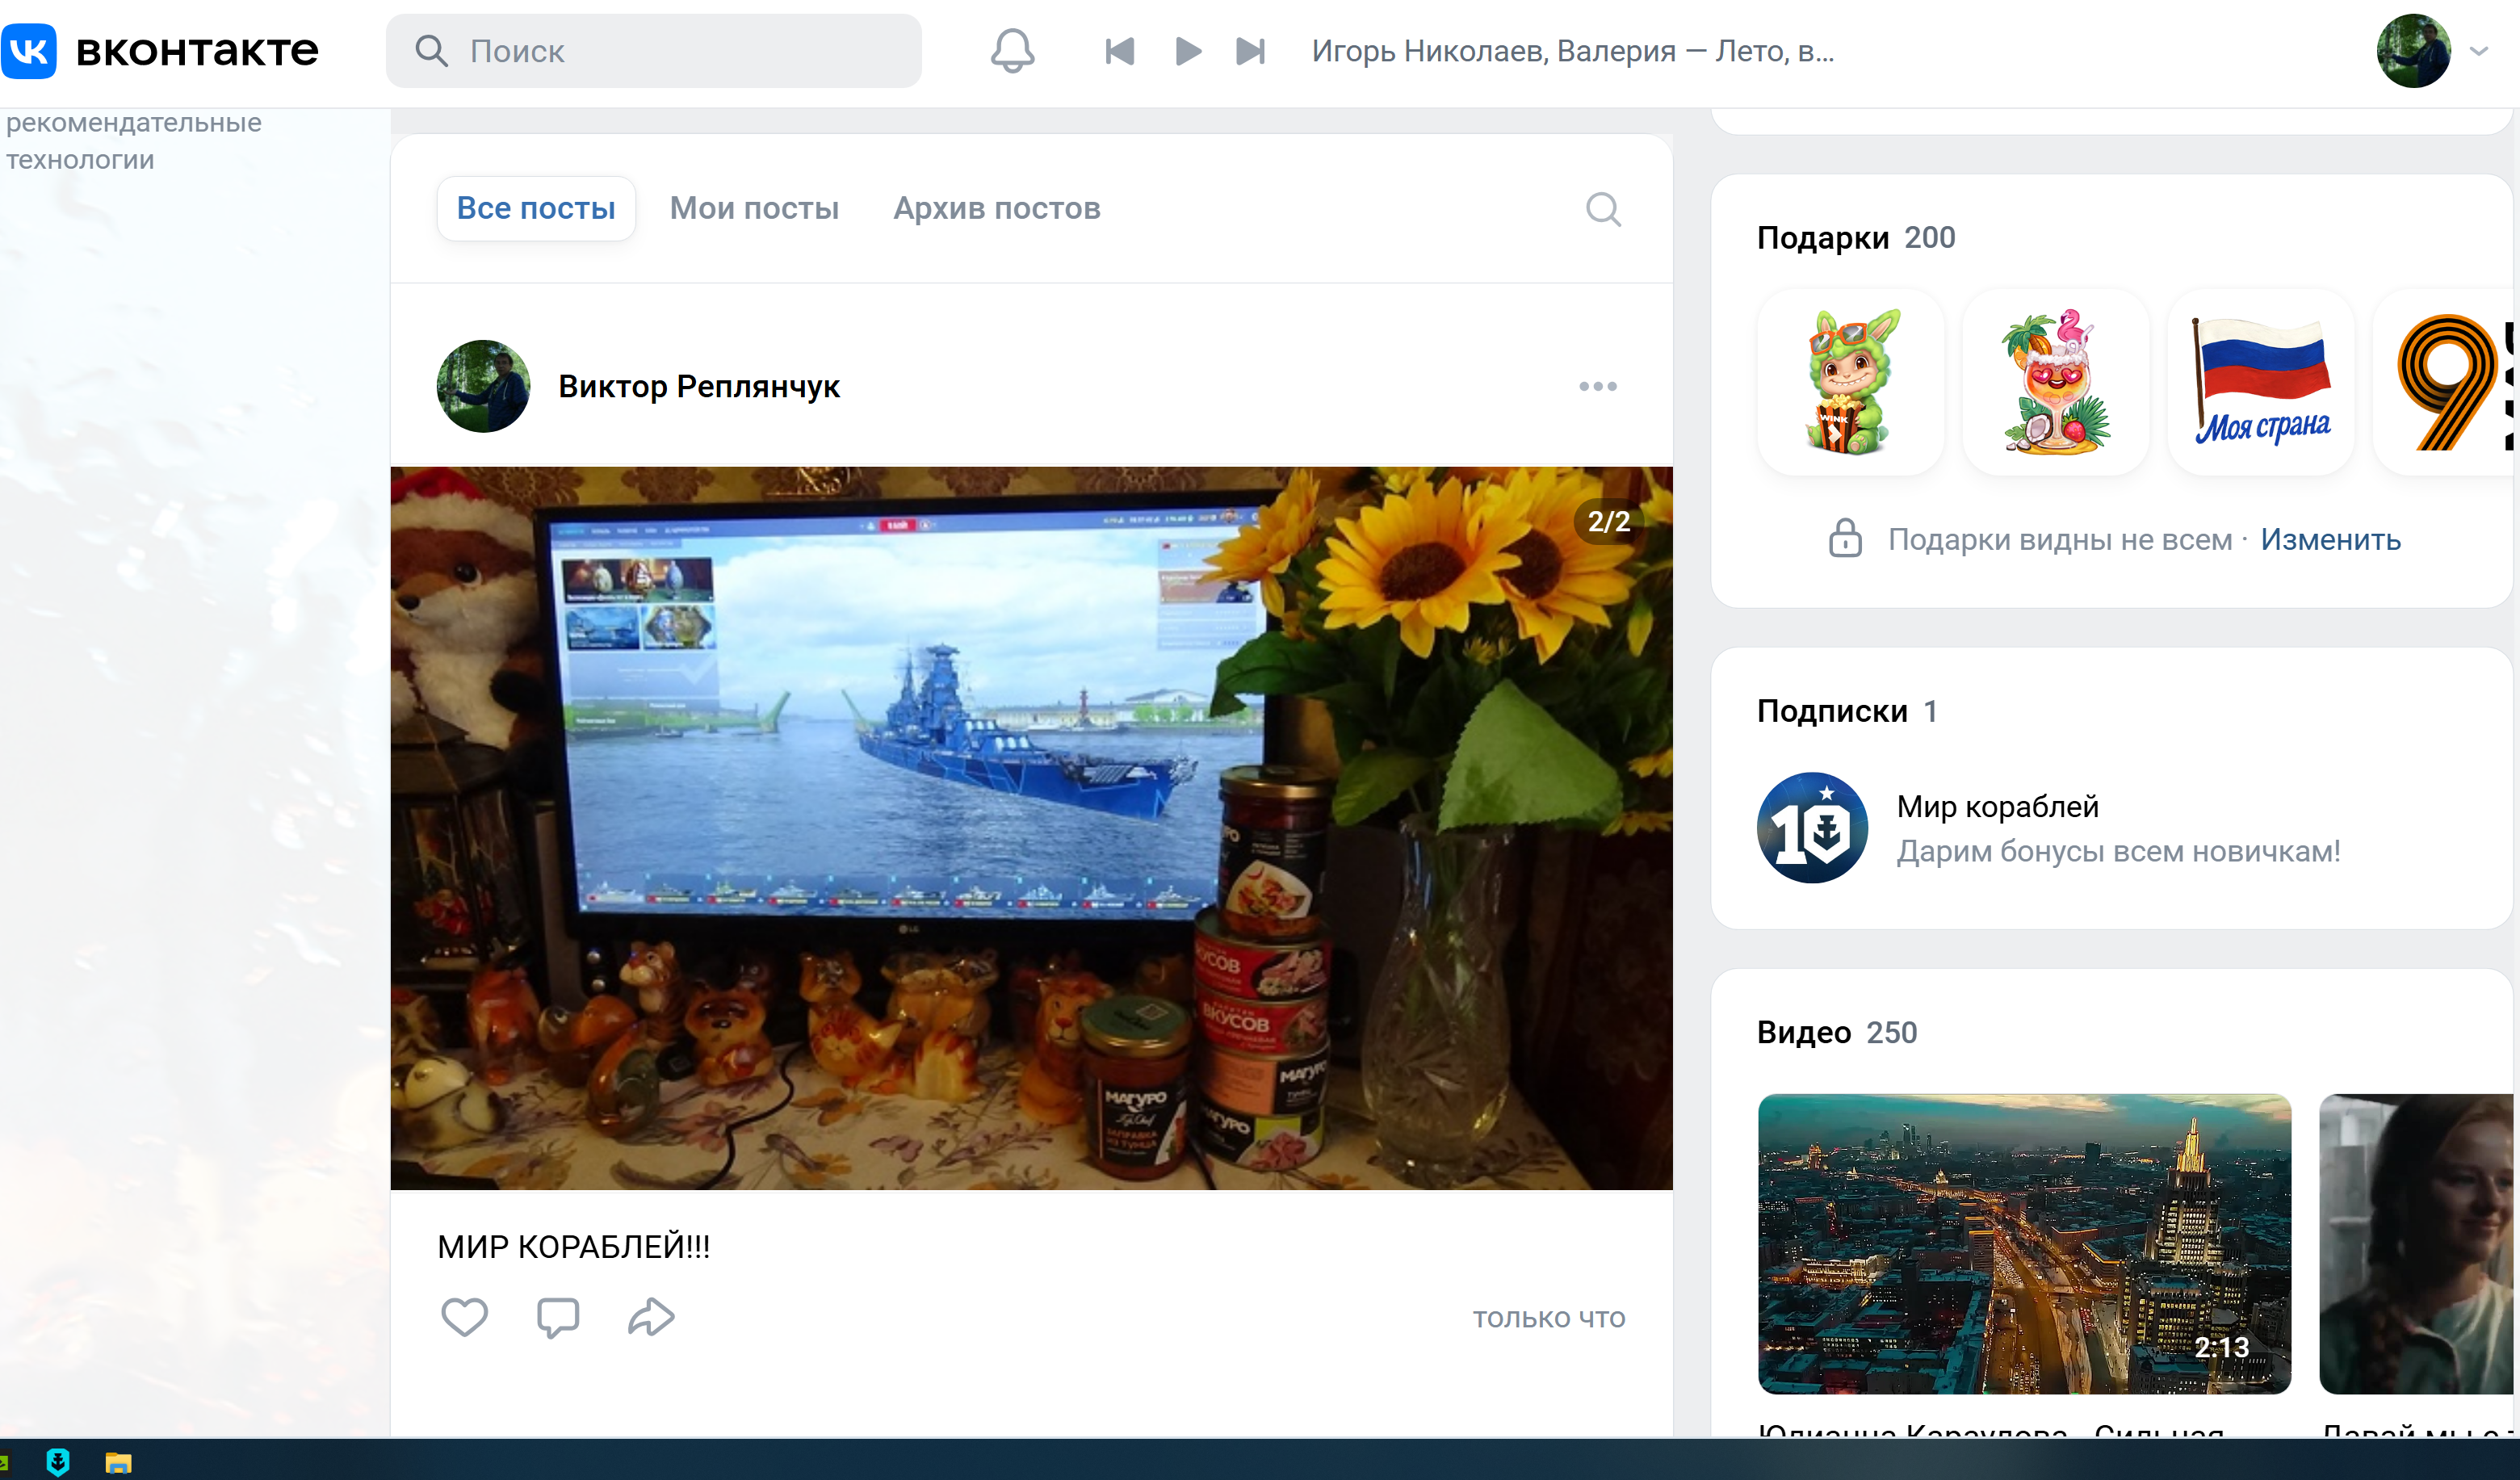Open the post timestamp только что
Image resolution: width=2520 pixels, height=1480 pixels.
click(x=1549, y=1318)
